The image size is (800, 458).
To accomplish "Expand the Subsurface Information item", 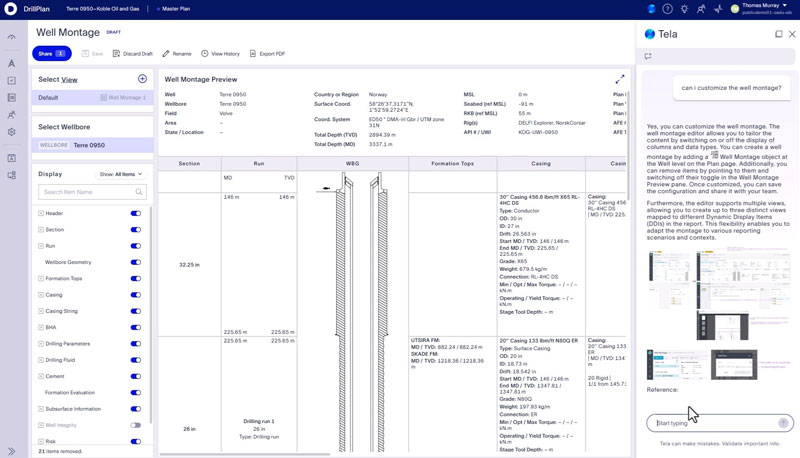I will pos(41,409).
